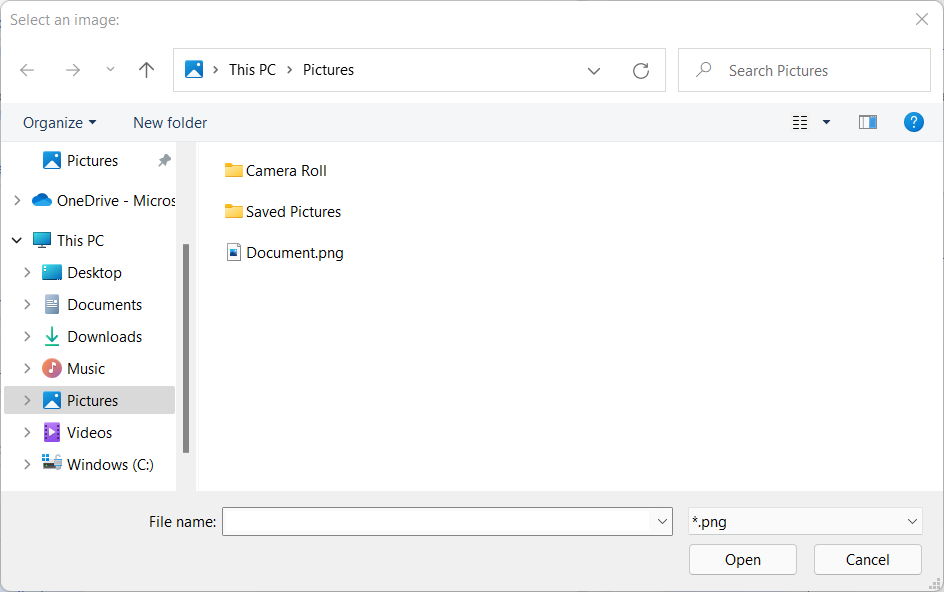Refresh the Pictures folder view
Viewport: 944px width, 592px height.
(x=641, y=69)
